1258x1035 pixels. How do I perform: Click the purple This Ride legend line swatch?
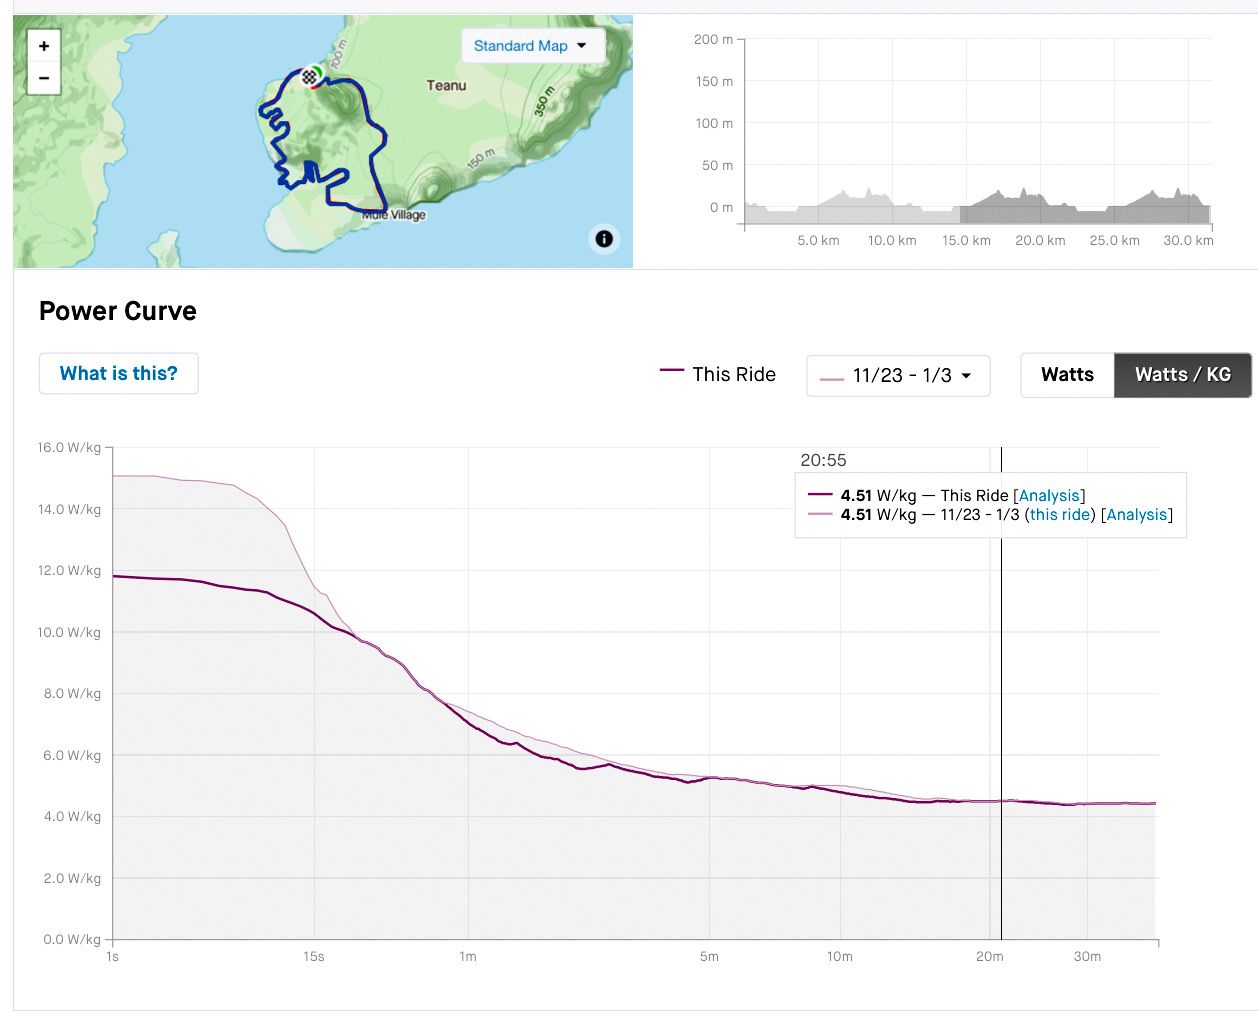[671, 371]
